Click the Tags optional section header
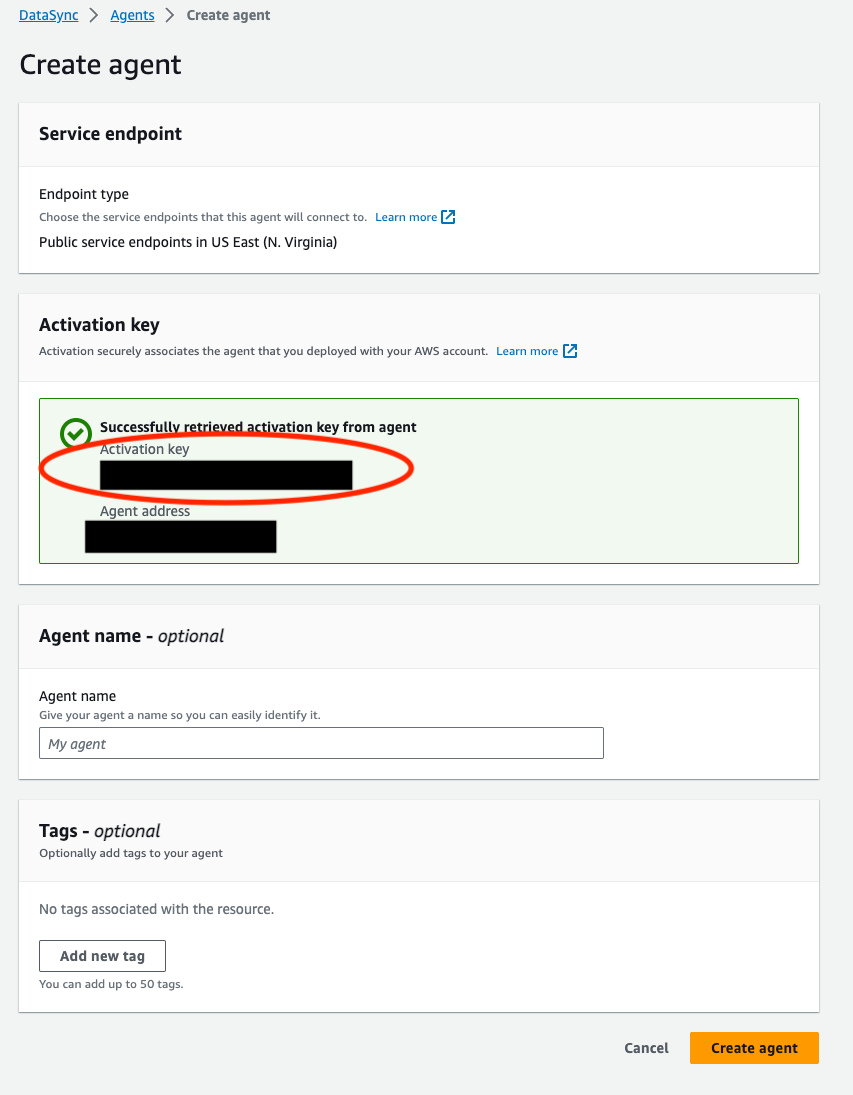 click(99, 830)
